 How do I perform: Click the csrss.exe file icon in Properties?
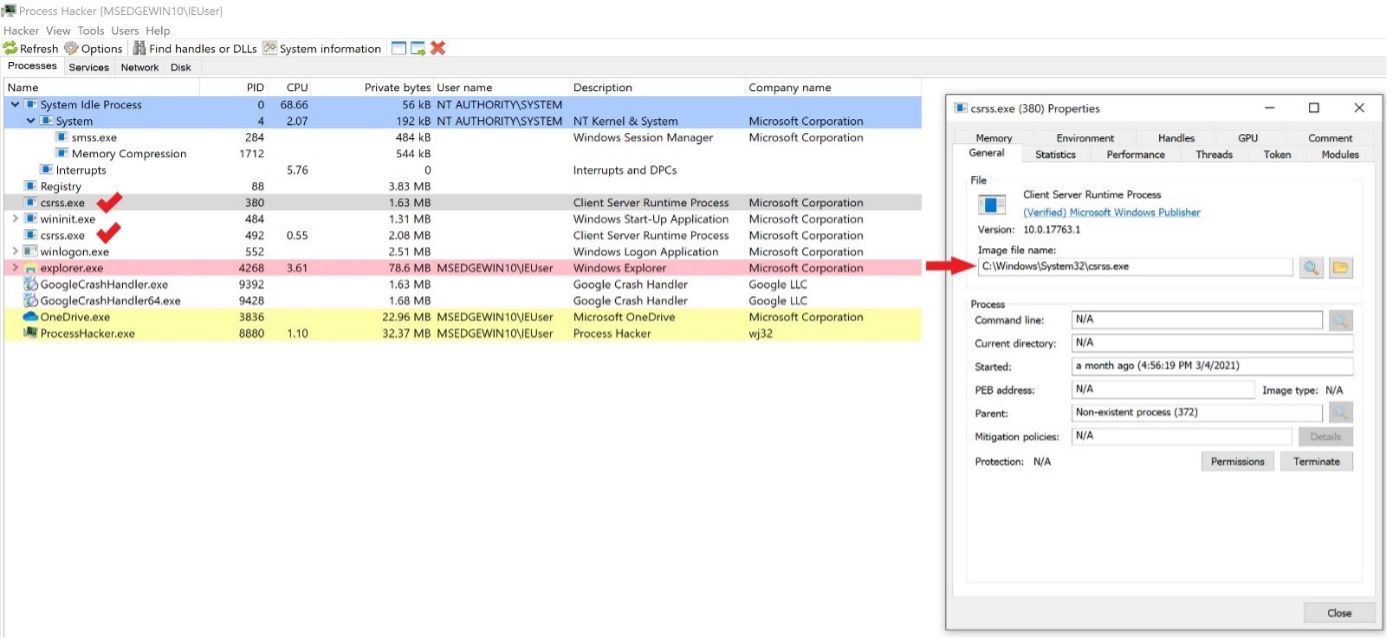tap(992, 205)
